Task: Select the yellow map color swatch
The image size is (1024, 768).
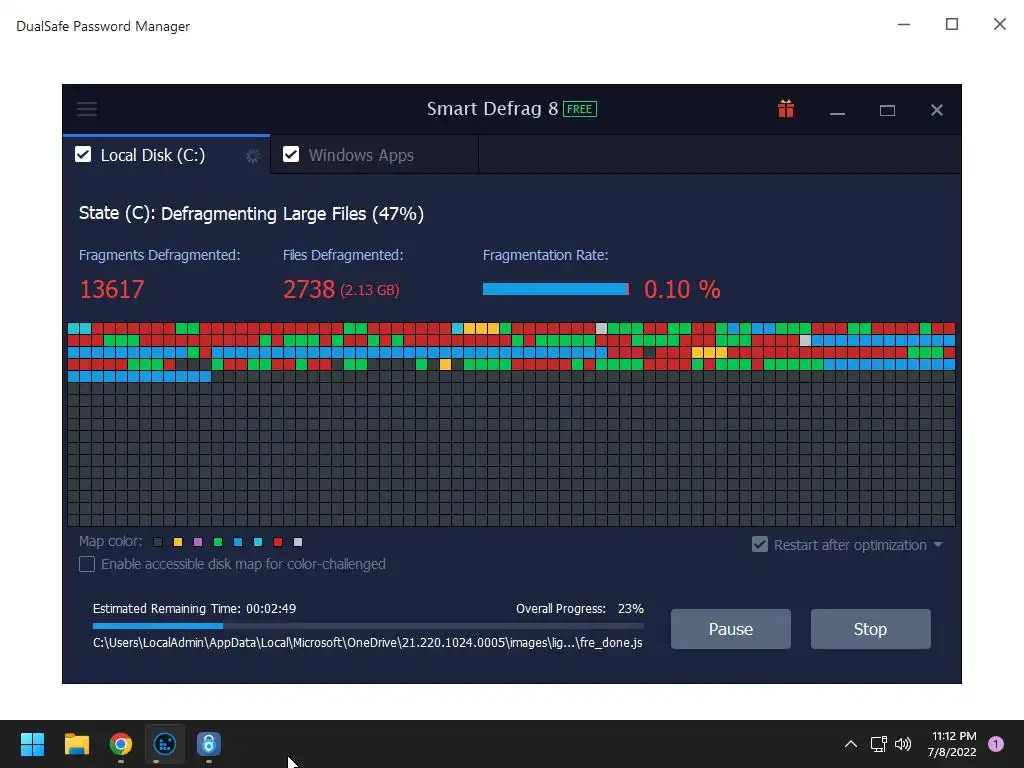Action: tap(178, 542)
